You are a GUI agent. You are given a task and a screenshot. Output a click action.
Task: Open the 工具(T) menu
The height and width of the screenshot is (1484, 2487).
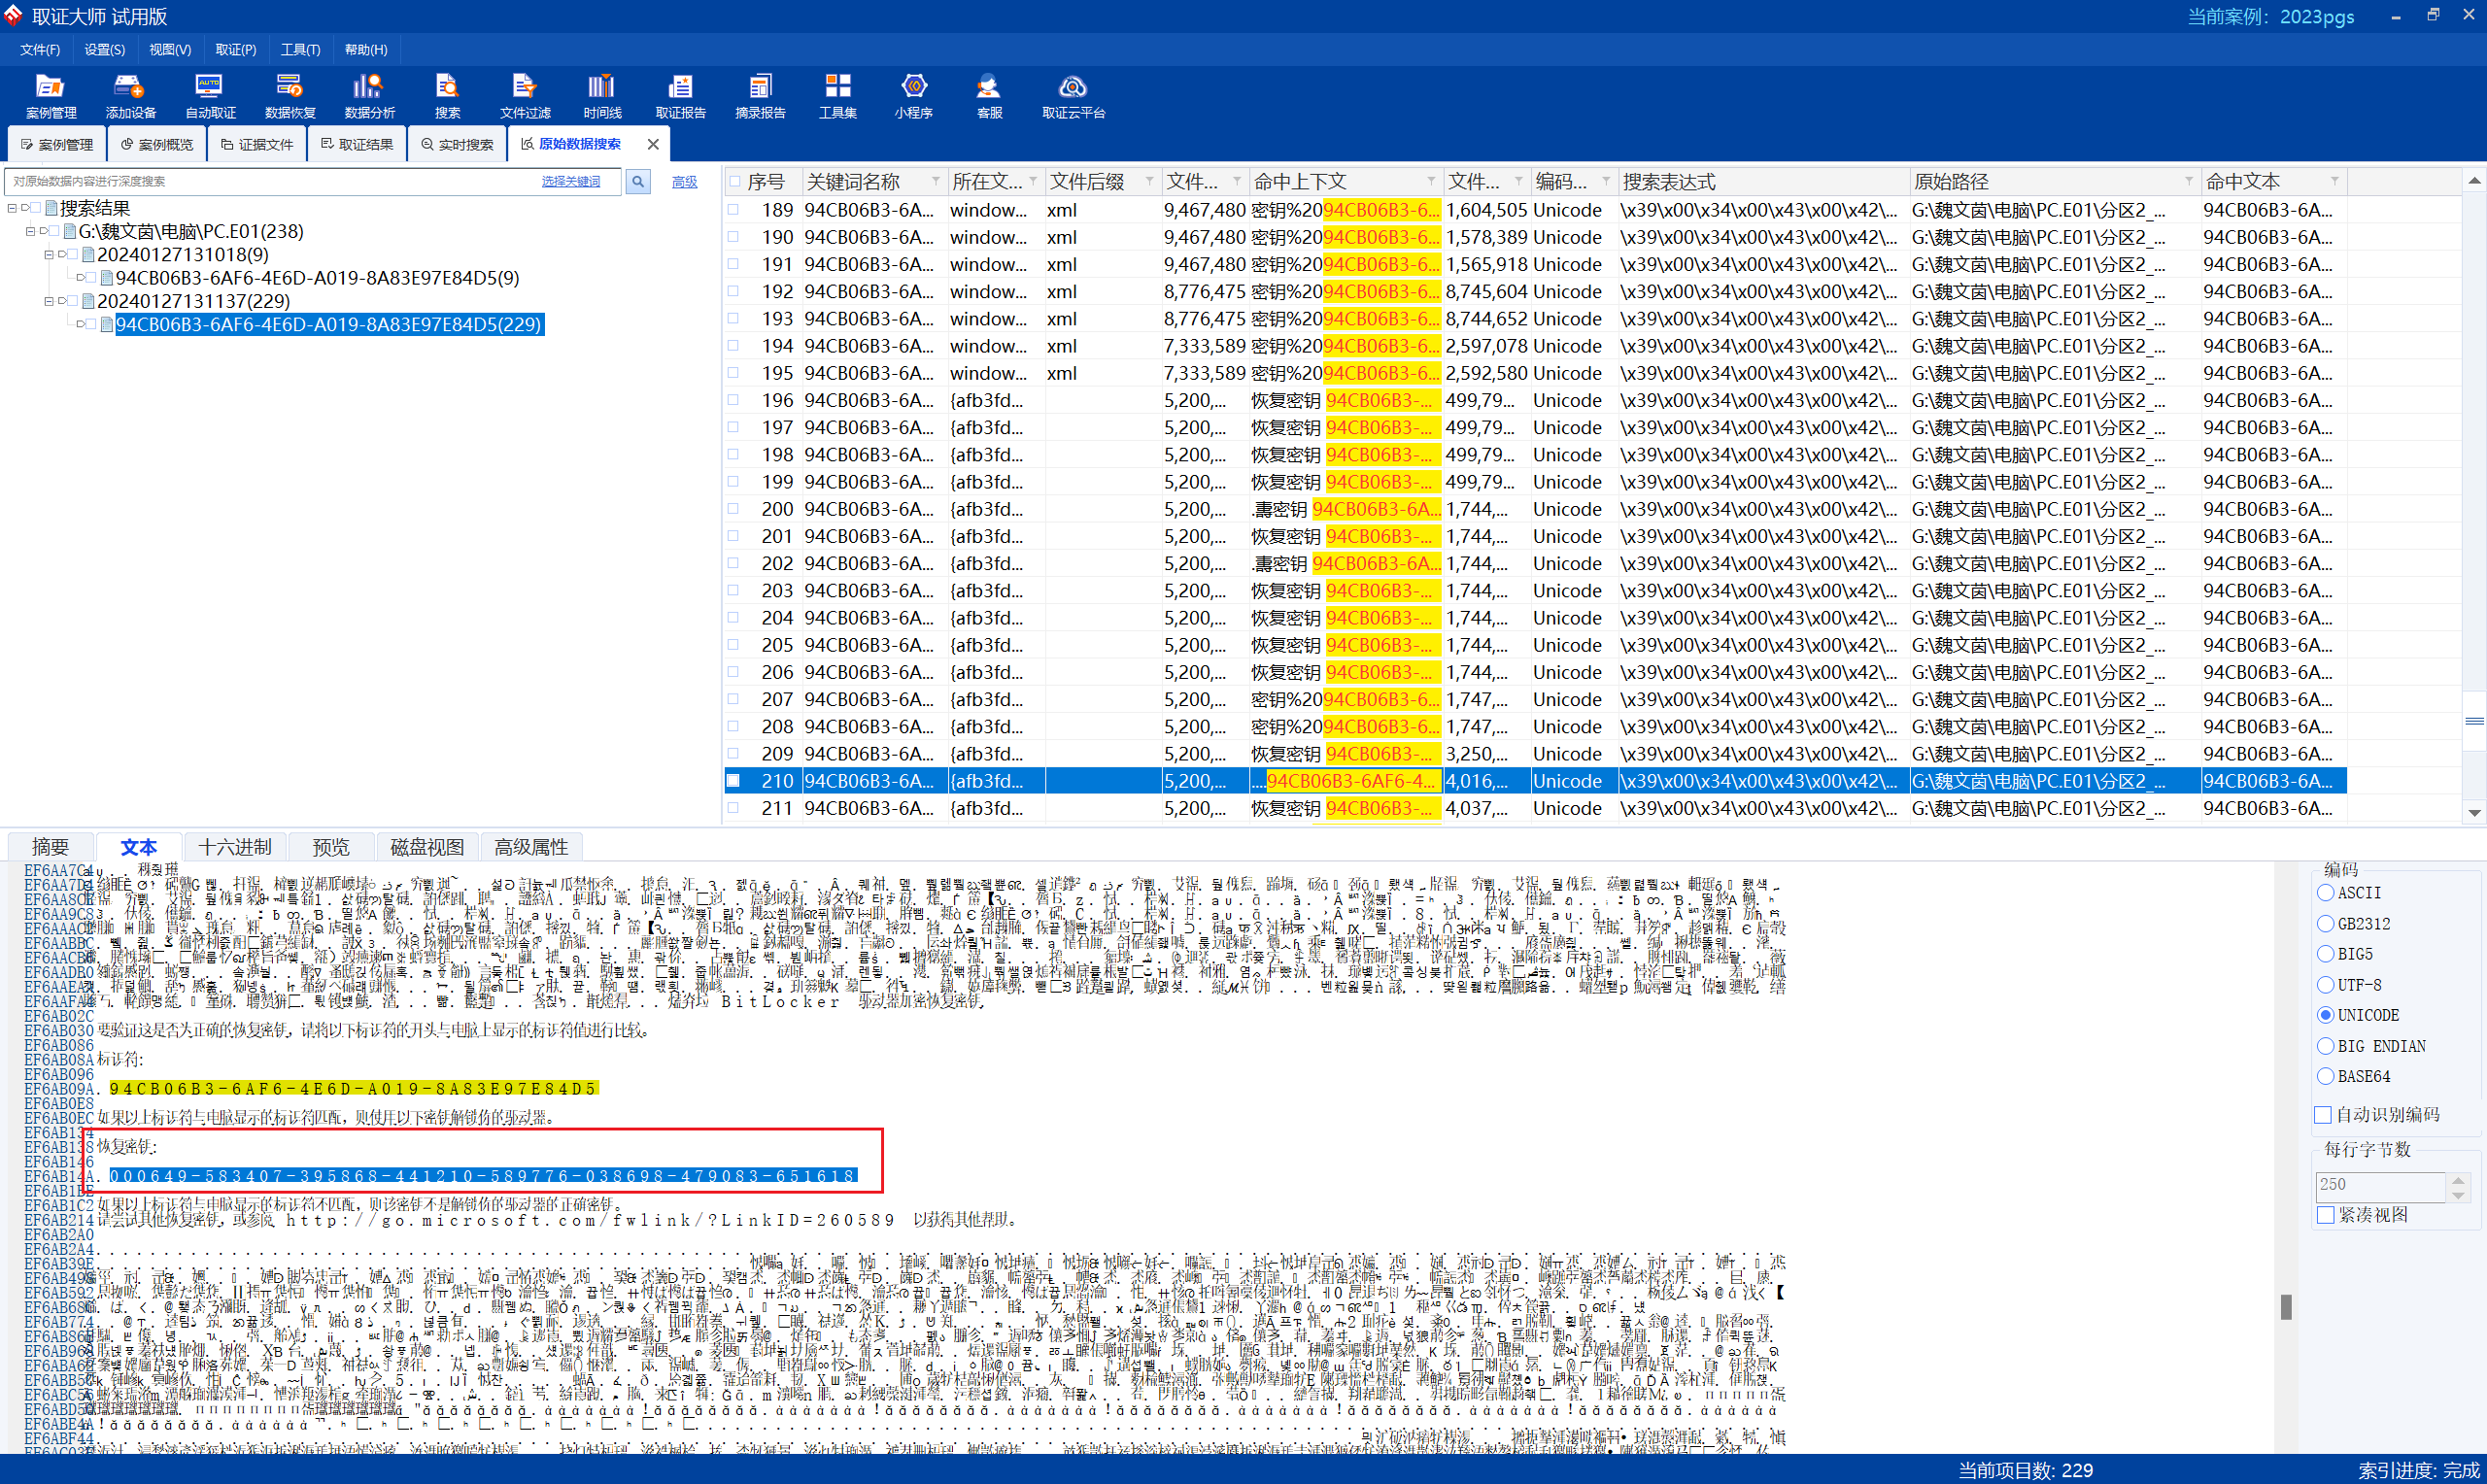point(300,49)
